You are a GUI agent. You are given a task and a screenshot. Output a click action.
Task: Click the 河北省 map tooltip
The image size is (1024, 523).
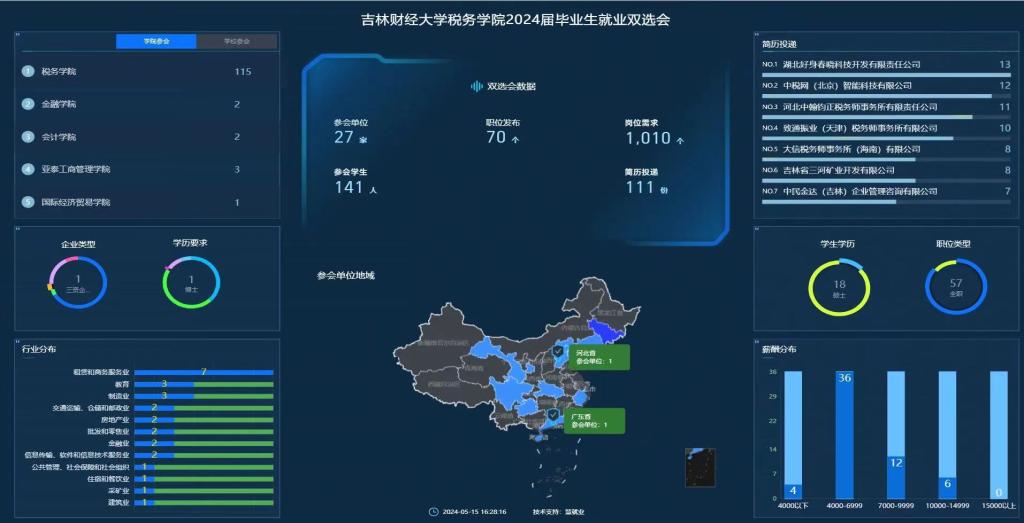(x=599, y=358)
